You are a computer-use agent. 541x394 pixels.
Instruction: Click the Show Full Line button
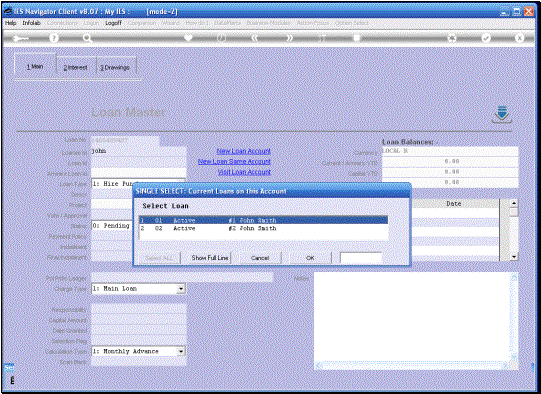pos(210,258)
